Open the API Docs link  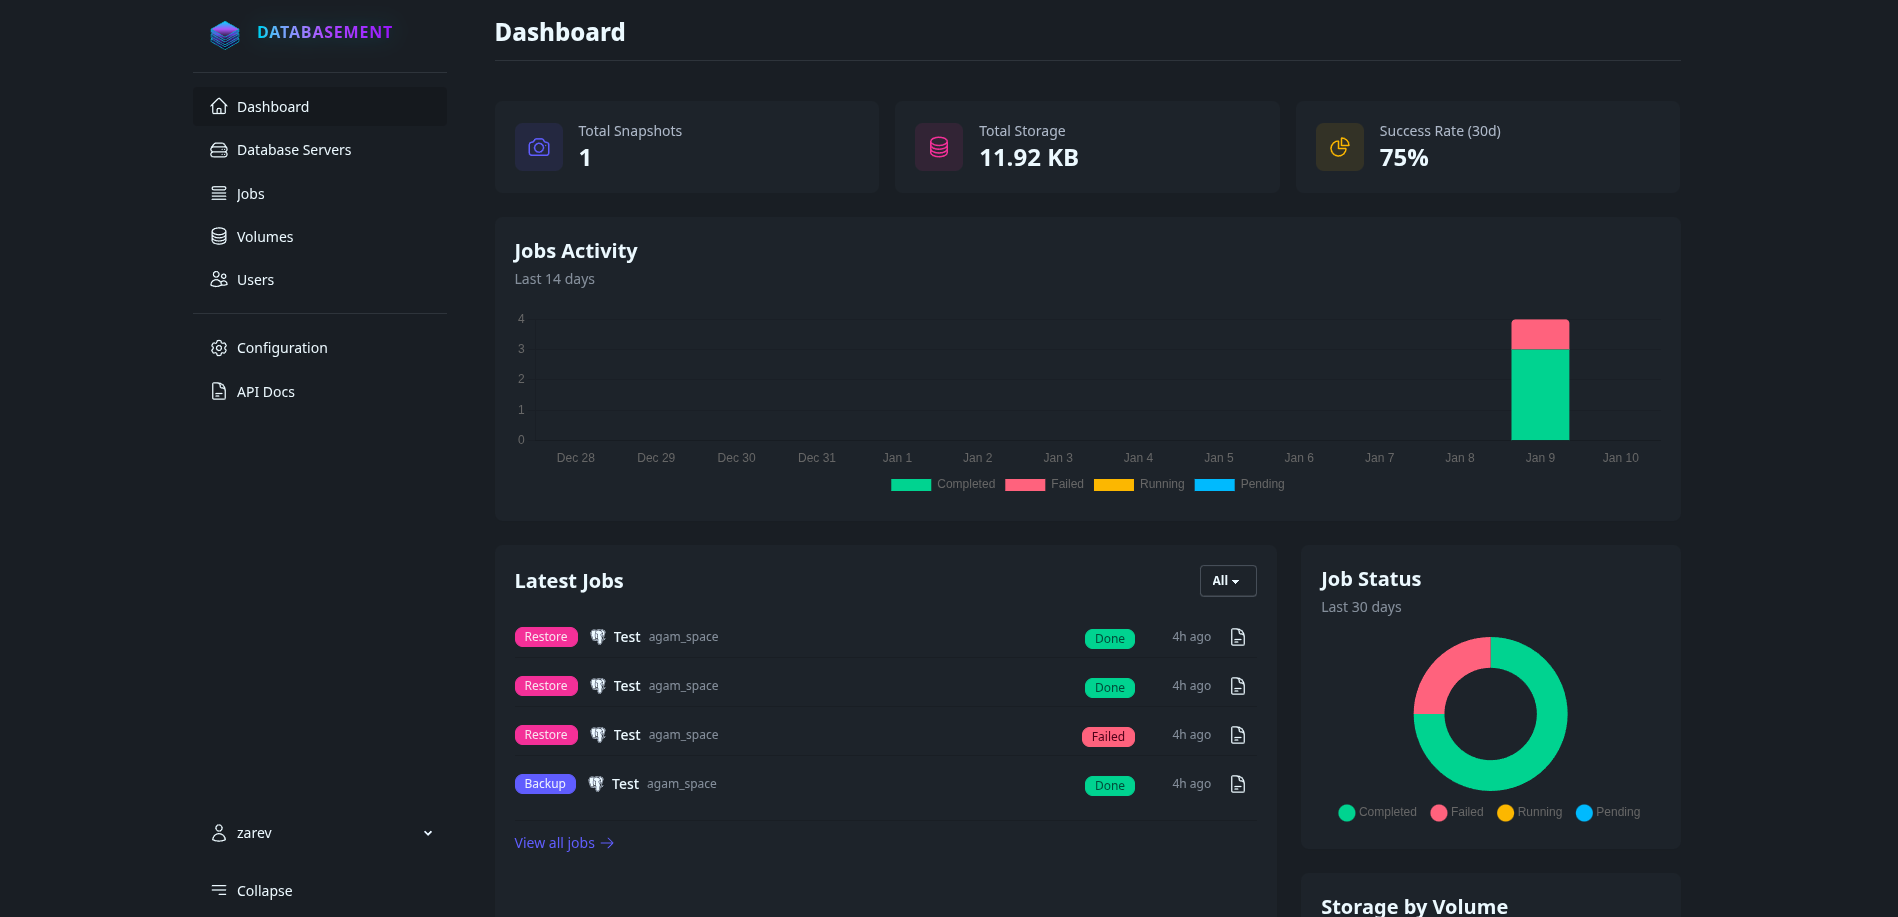point(265,392)
